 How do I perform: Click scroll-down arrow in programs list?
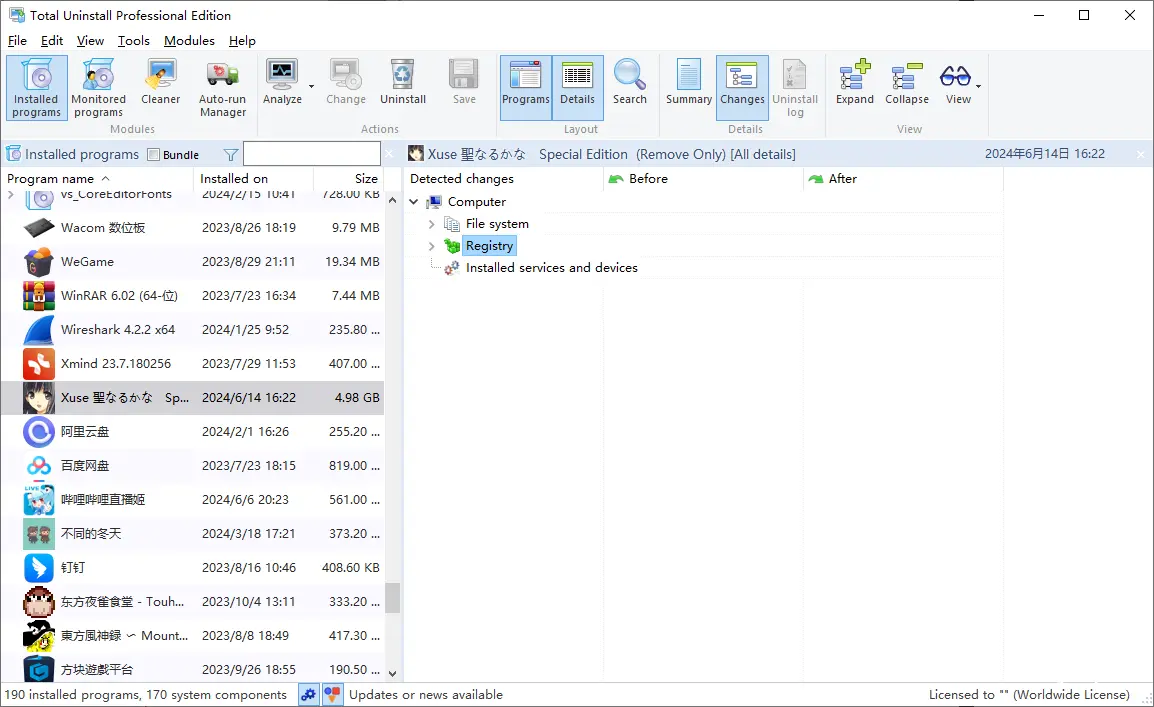392,673
